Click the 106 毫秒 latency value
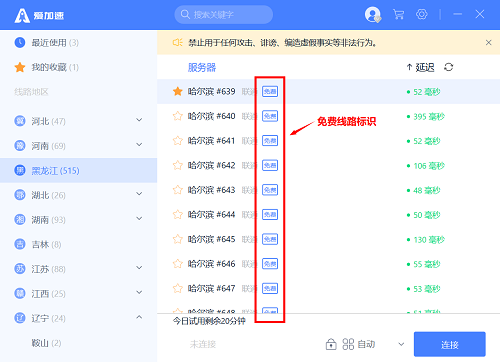The image size is (500, 362). coord(429,166)
